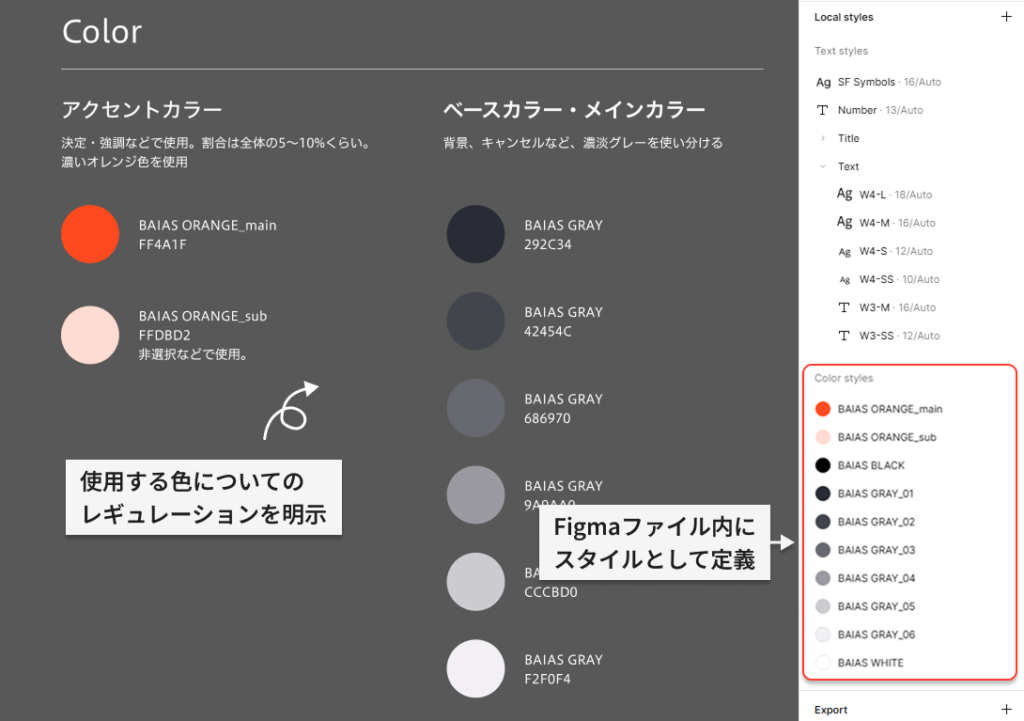This screenshot has width=1024, height=721.
Task: Select the Color heading on canvas
Action: pos(102,31)
